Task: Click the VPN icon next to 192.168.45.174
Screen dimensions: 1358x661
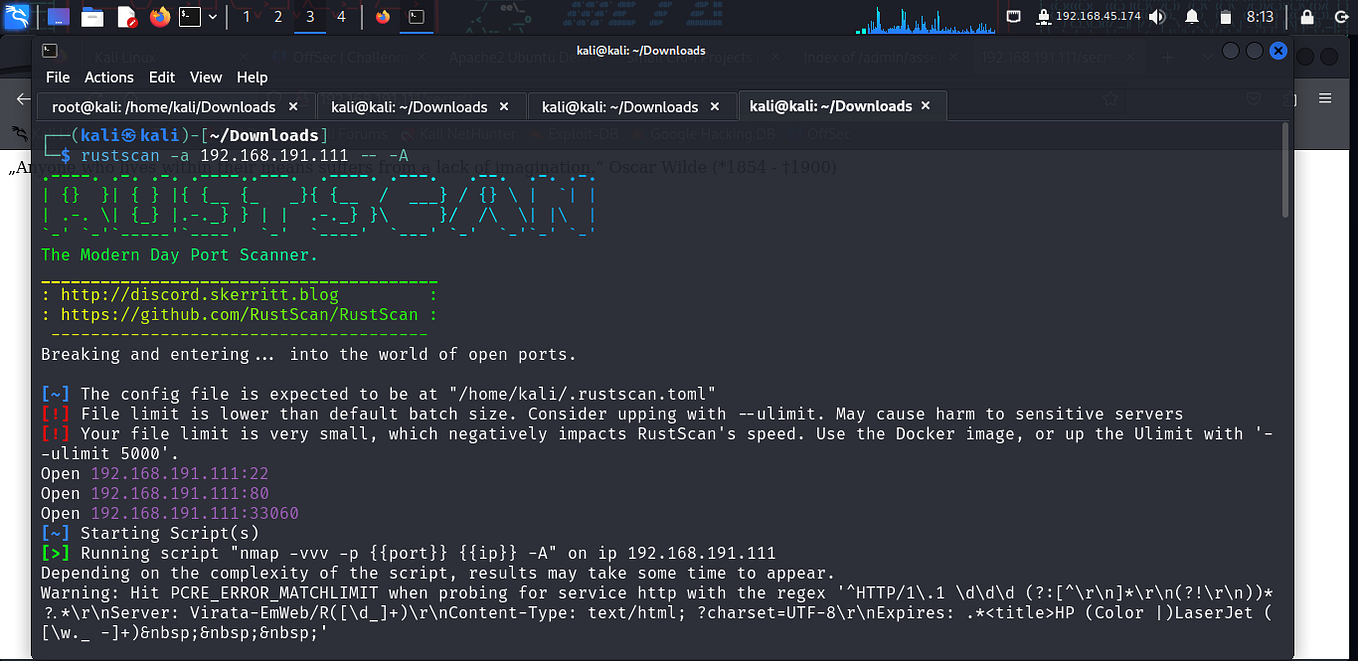Action: (1045, 15)
